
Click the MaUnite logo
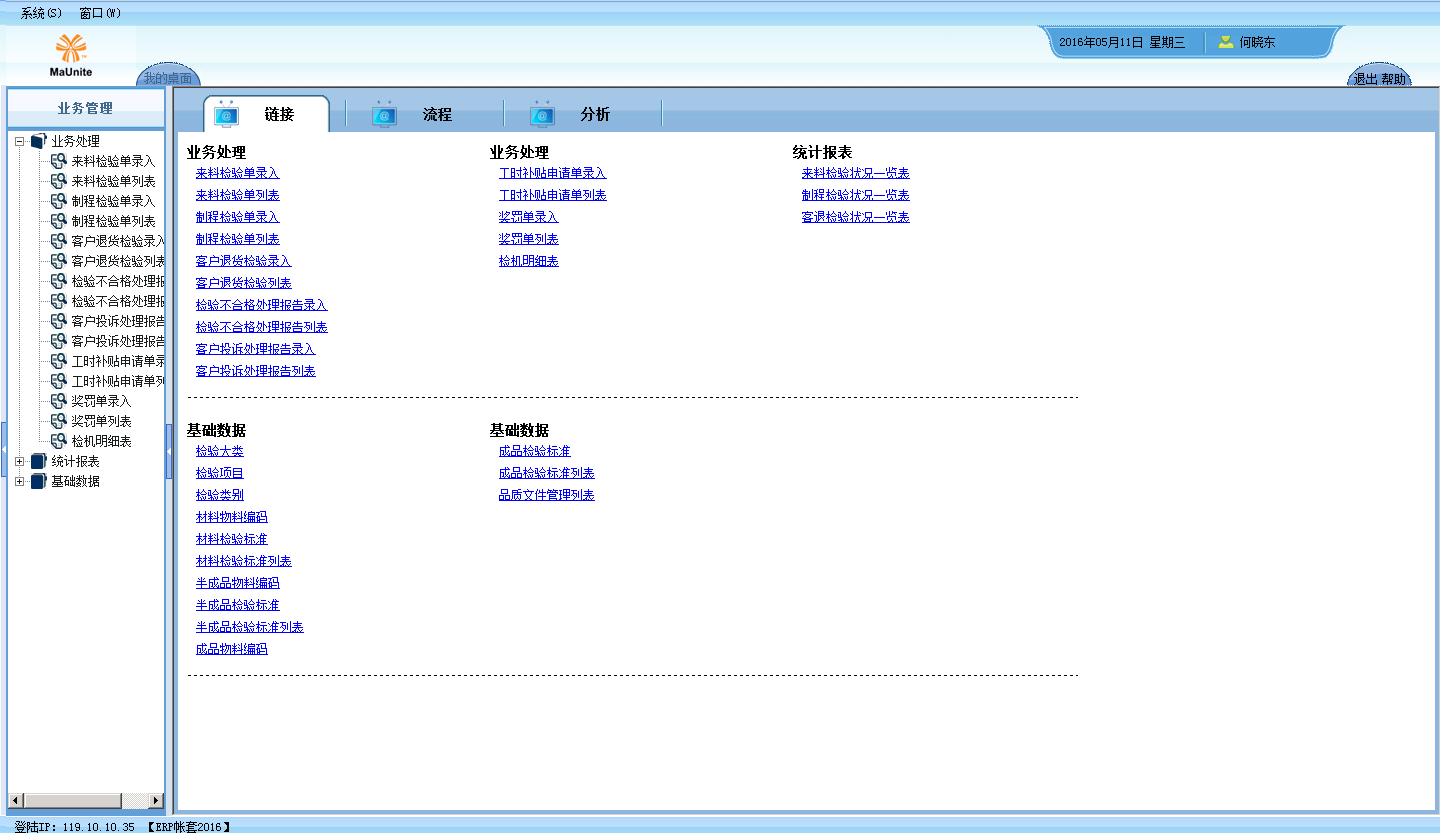coord(71,55)
